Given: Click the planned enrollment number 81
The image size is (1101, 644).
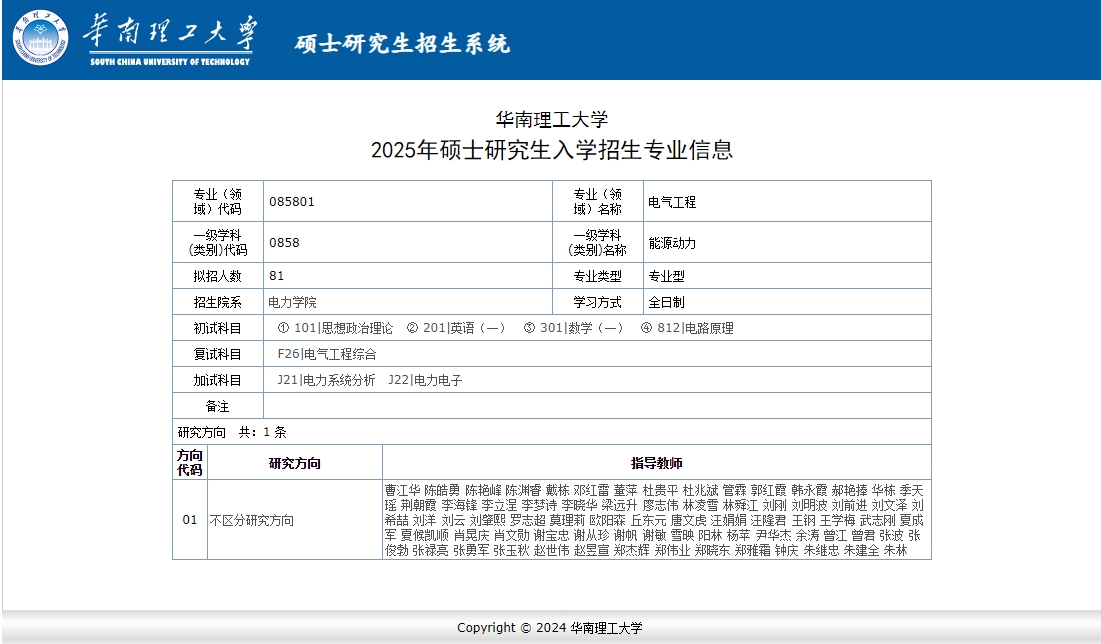Looking at the screenshot, I should pos(276,275).
